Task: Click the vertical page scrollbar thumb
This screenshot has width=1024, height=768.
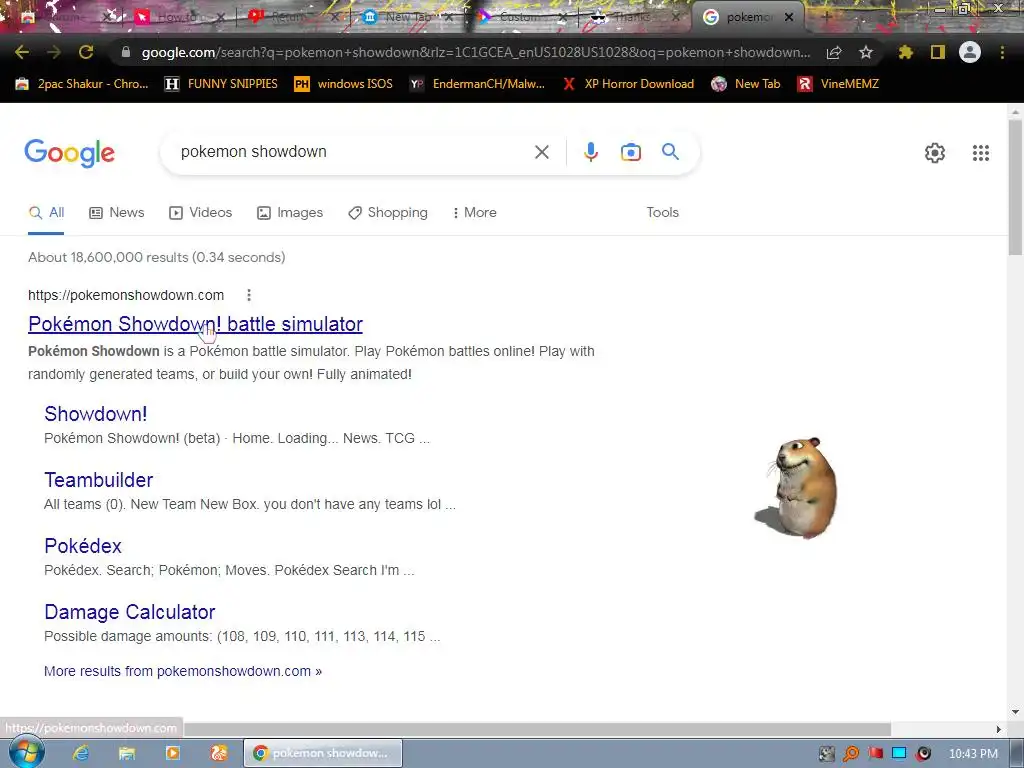Action: pos(1015,187)
